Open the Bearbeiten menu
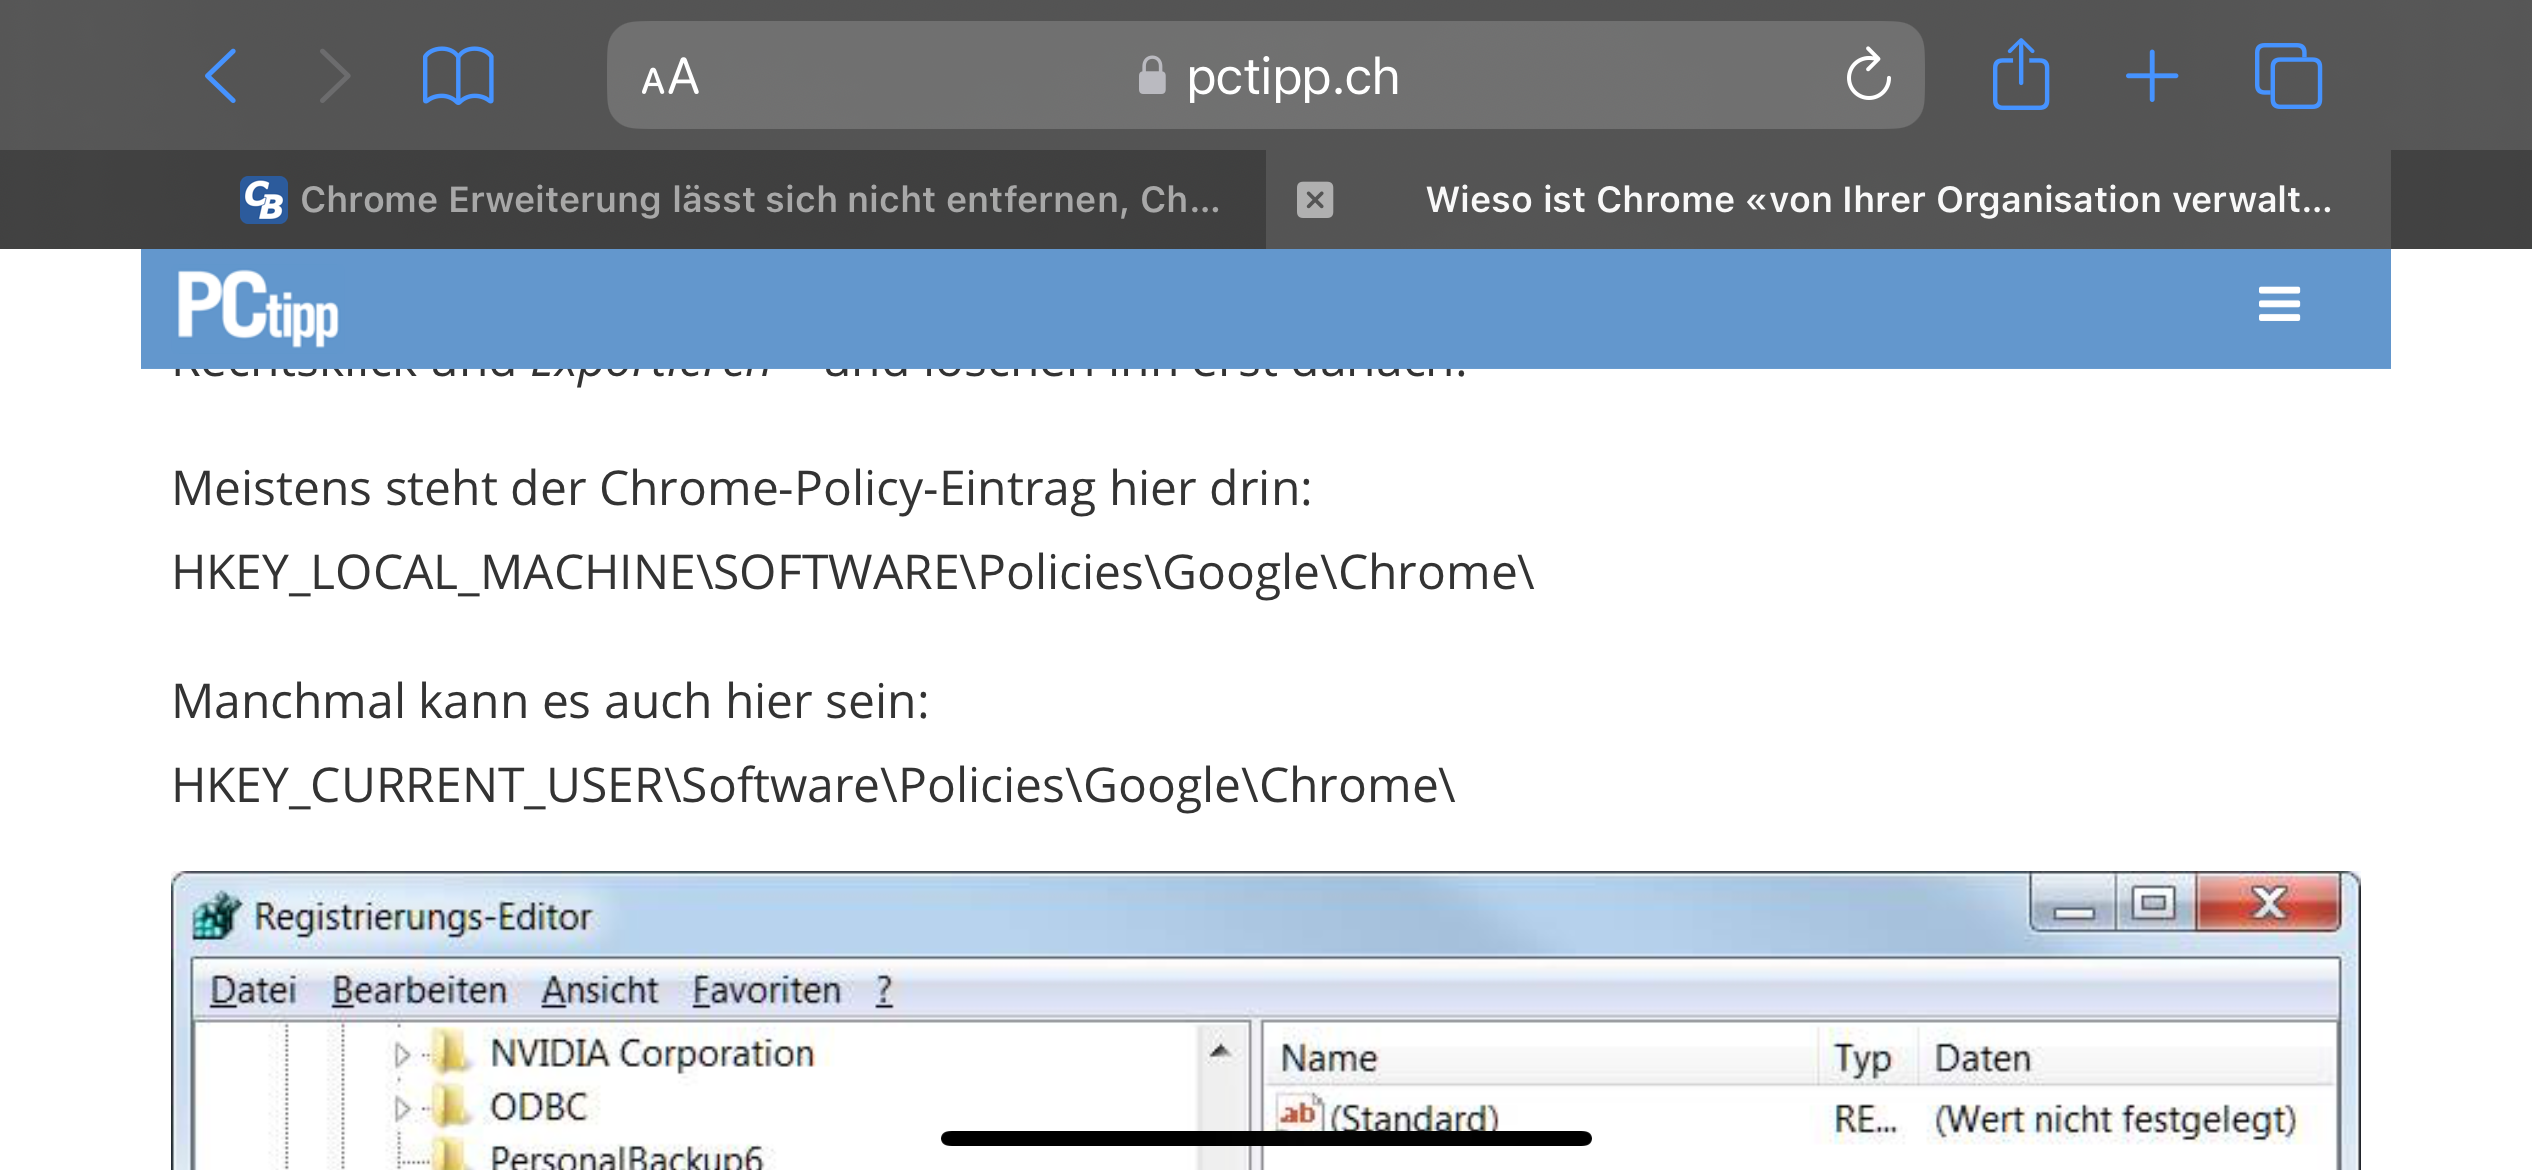The image size is (2532, 1170). pyautogui.click(x=419, y=990)
